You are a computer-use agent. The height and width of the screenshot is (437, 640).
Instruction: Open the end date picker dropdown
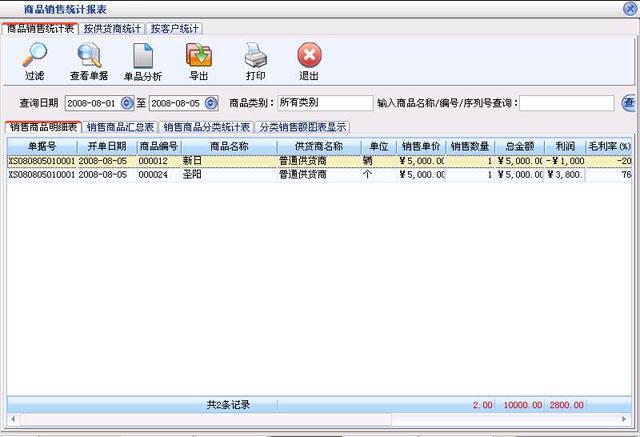click(211, 103)
